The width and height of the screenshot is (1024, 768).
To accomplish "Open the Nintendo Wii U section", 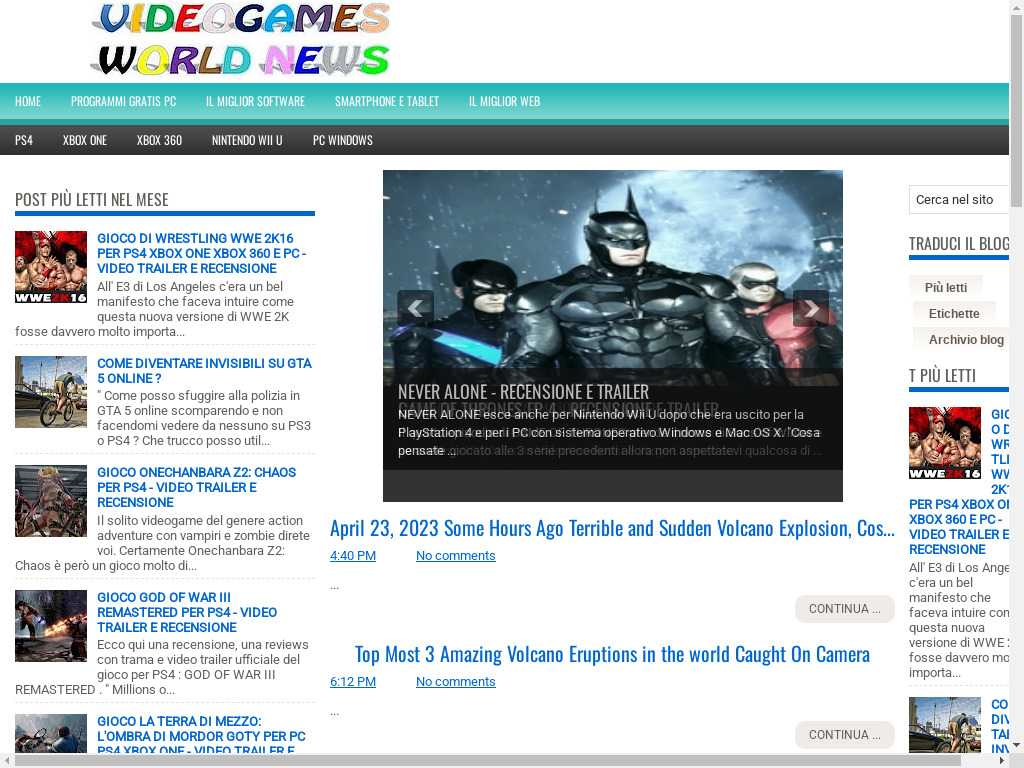I will pyautogui.click(x=247, y=140).
